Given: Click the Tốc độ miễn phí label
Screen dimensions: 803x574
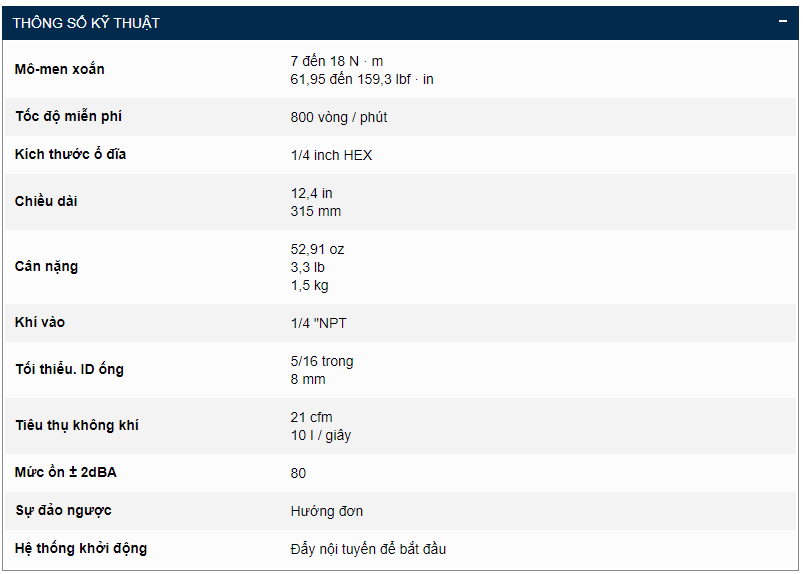Looking at the screenshot, I should click(69, 117).
